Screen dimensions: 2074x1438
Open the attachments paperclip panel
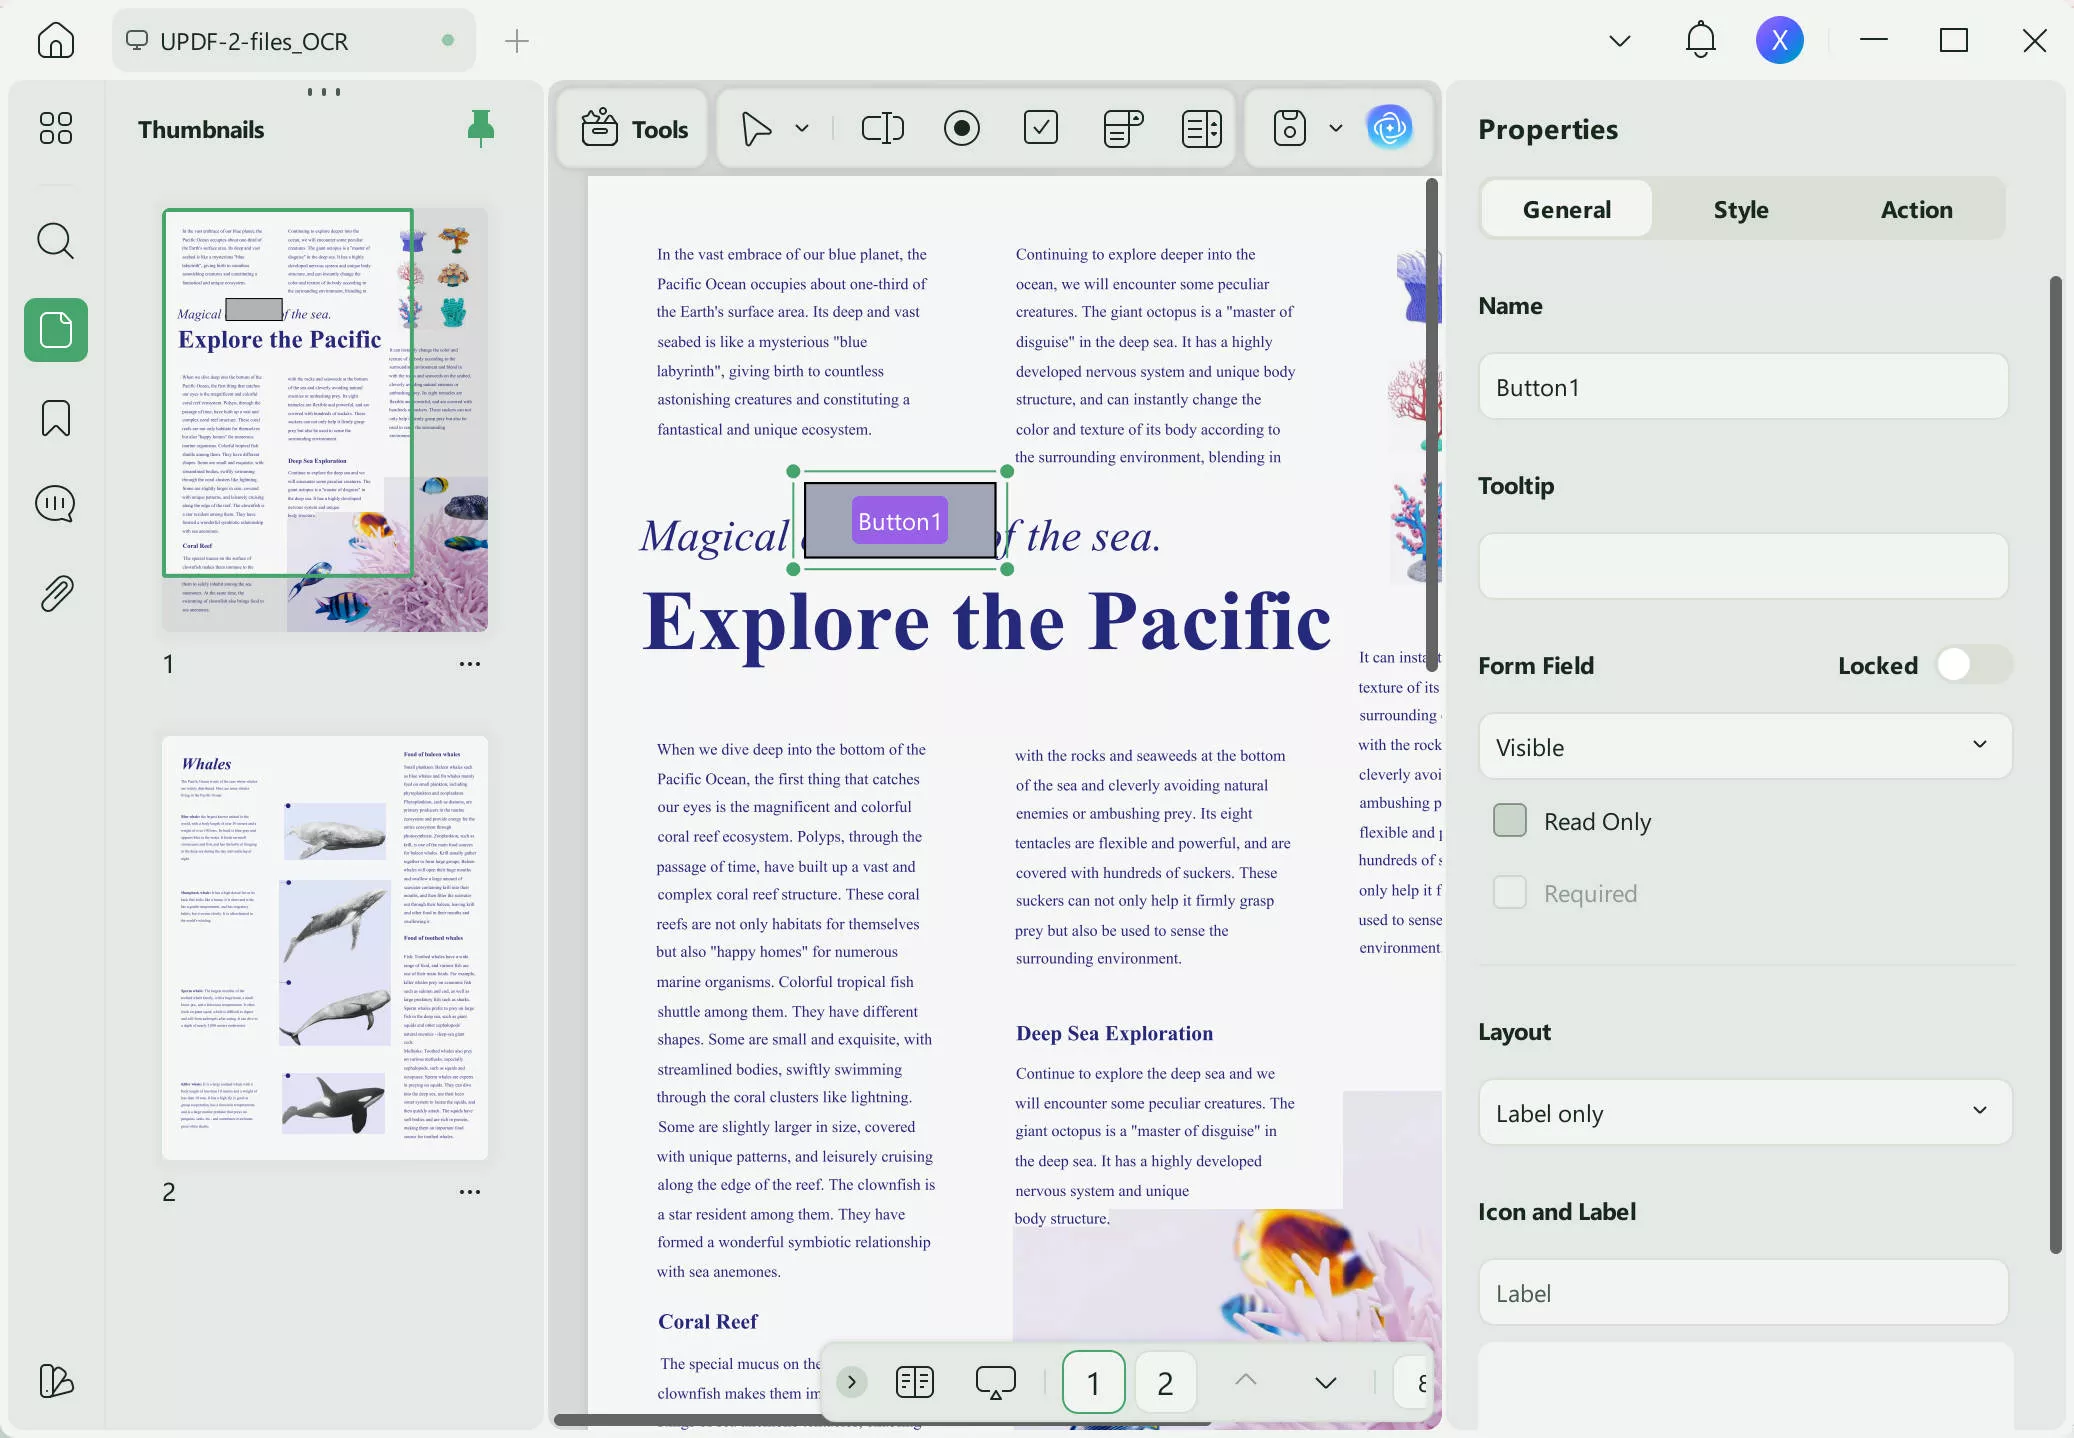coord(56,594)
